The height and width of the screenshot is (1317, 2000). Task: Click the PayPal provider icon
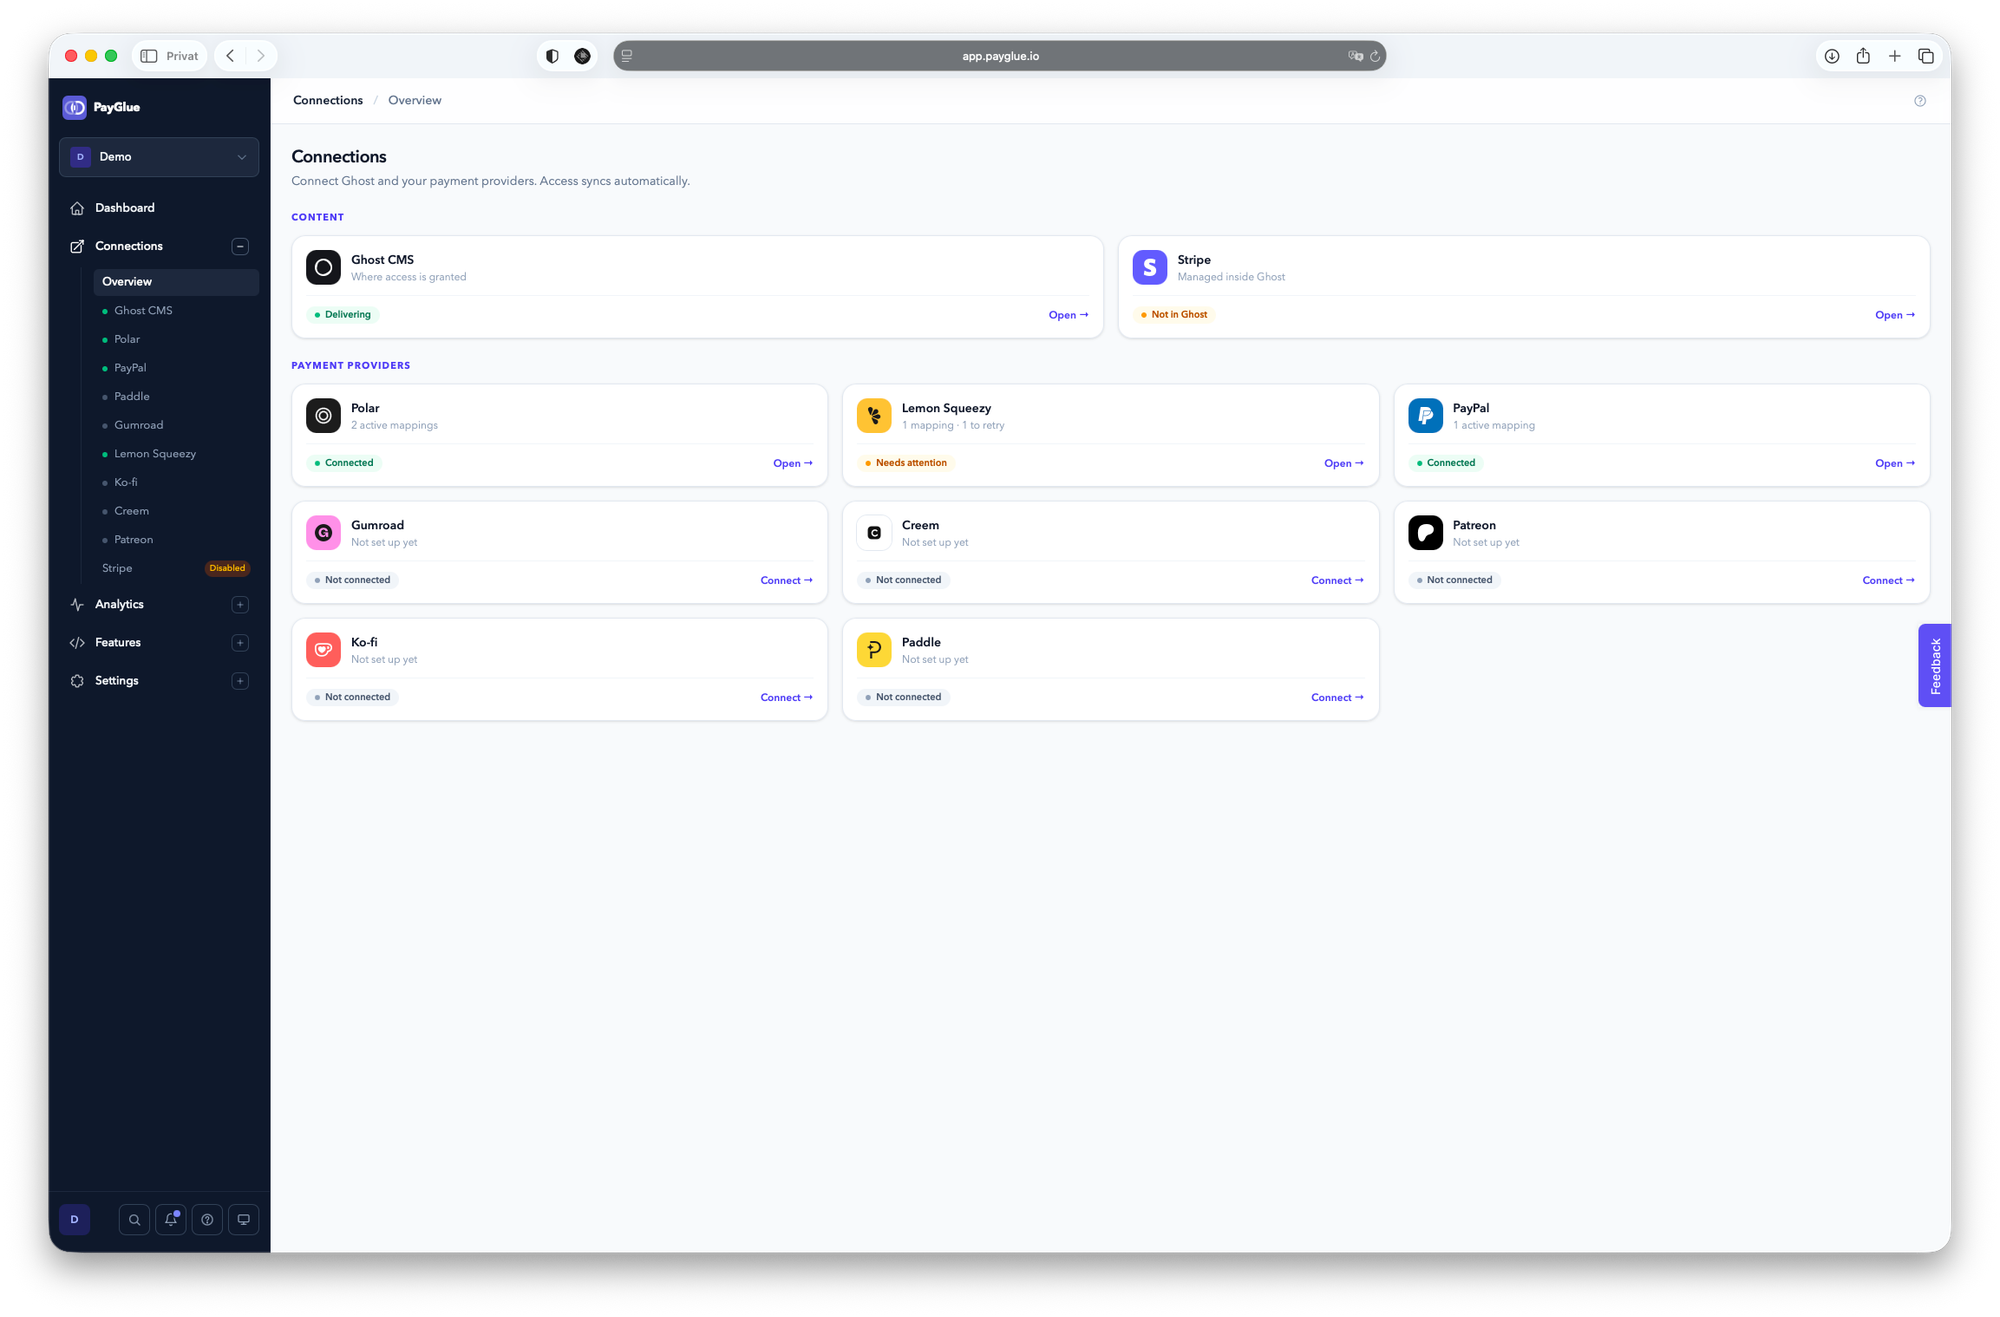(x=1425, y=416)
